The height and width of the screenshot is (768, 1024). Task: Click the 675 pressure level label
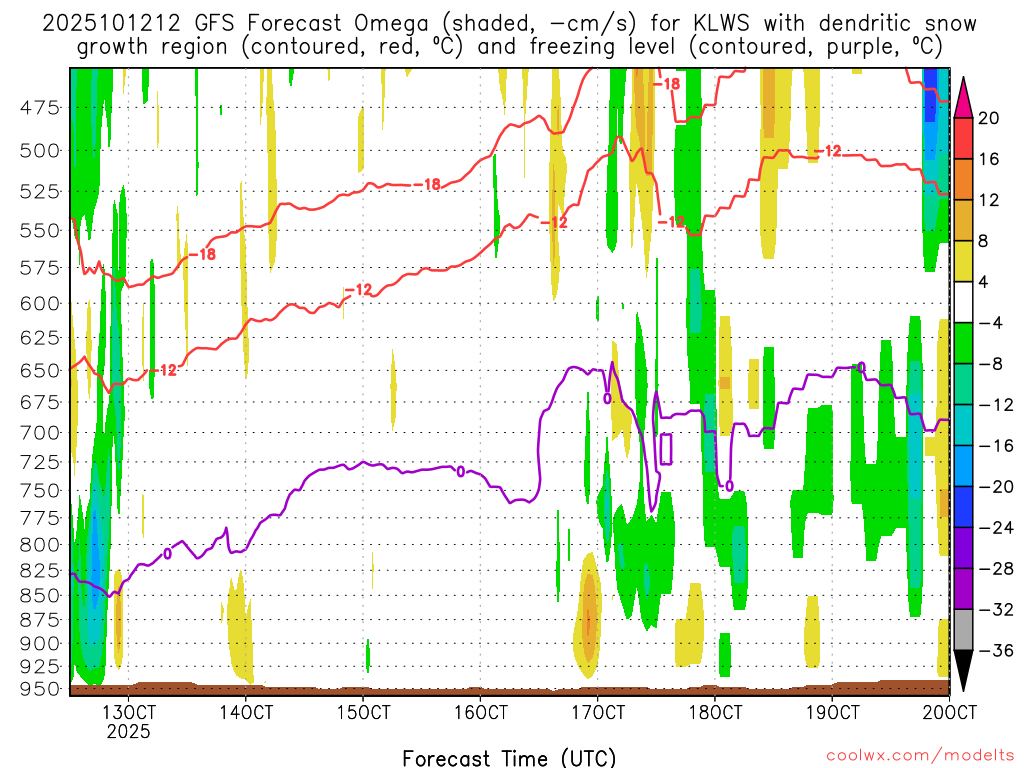[x=40, y=402]
